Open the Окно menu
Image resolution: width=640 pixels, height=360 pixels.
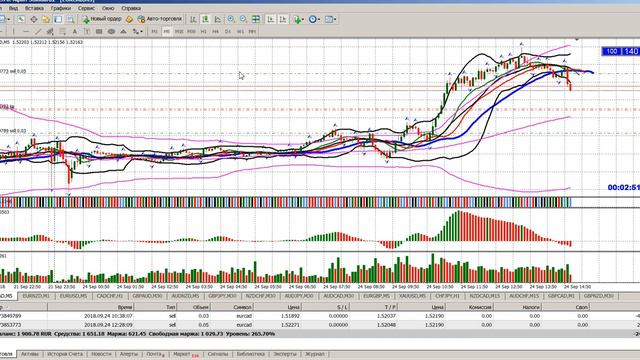108,8
